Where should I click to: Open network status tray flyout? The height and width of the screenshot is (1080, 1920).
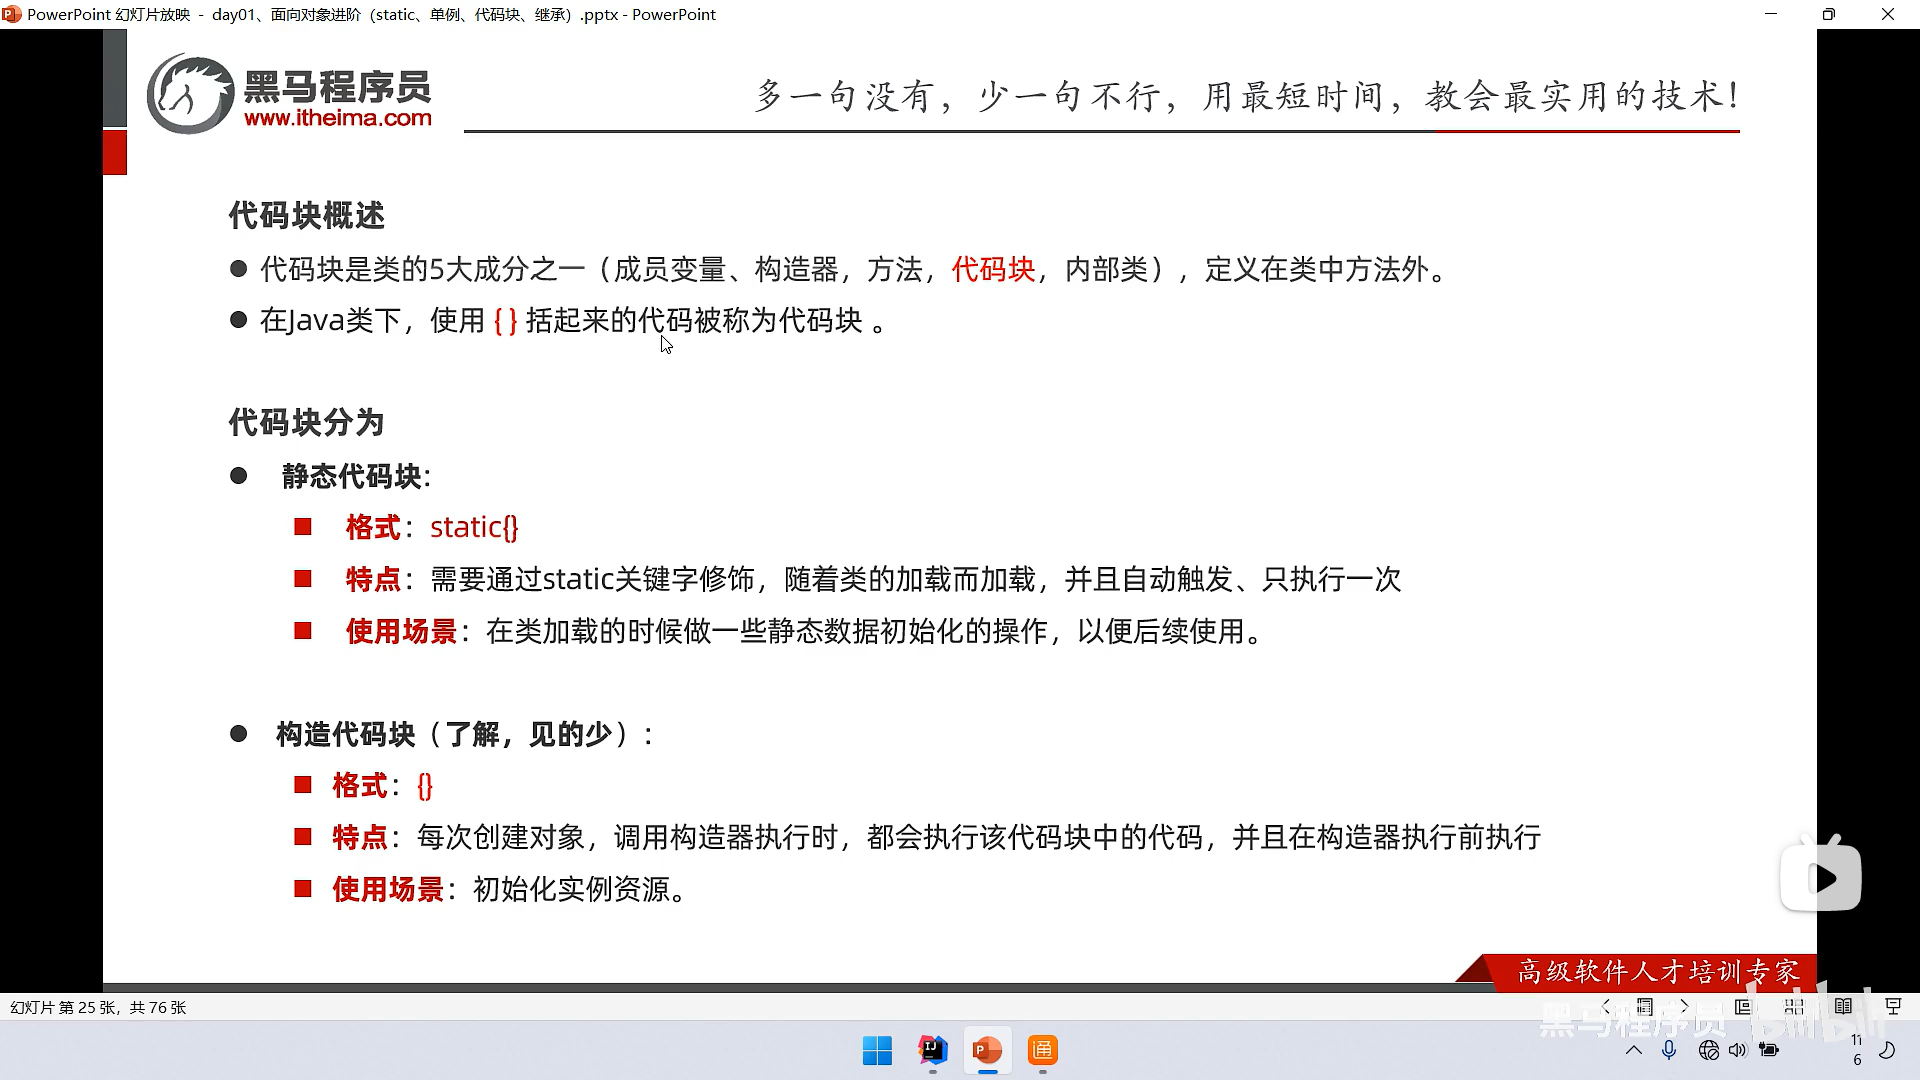point(1708,1050)
